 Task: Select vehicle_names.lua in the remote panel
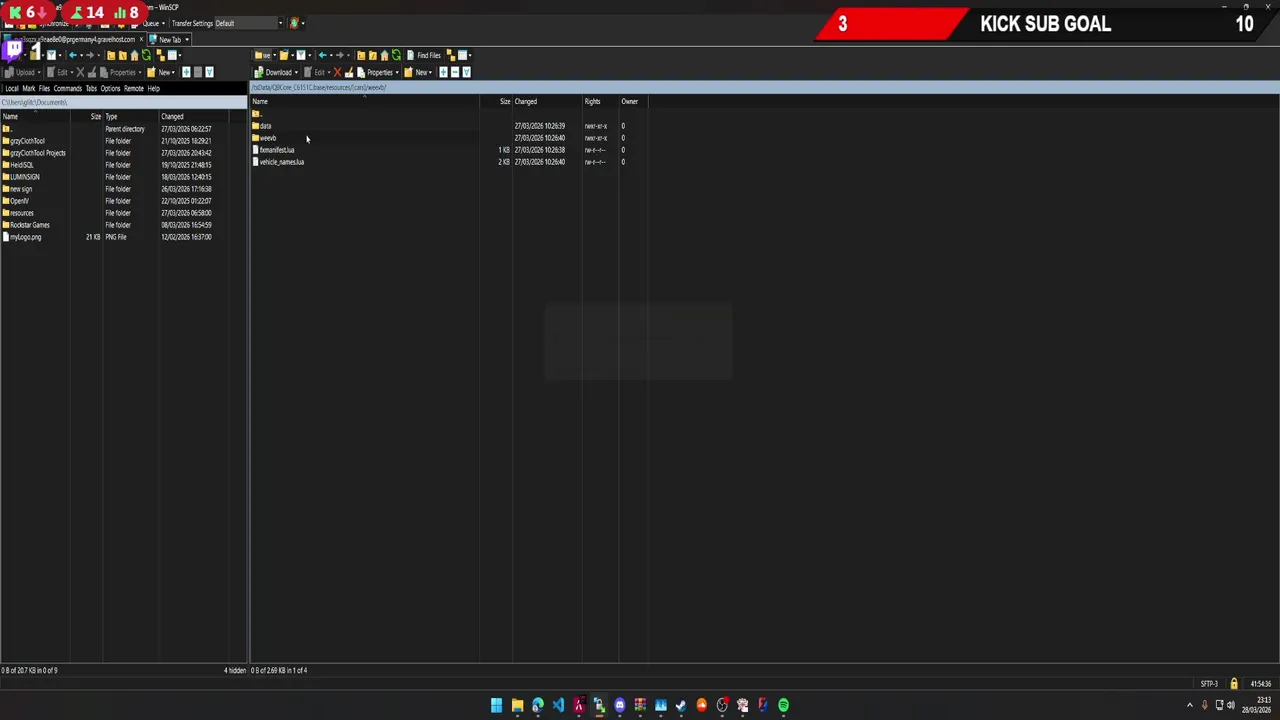281,162
